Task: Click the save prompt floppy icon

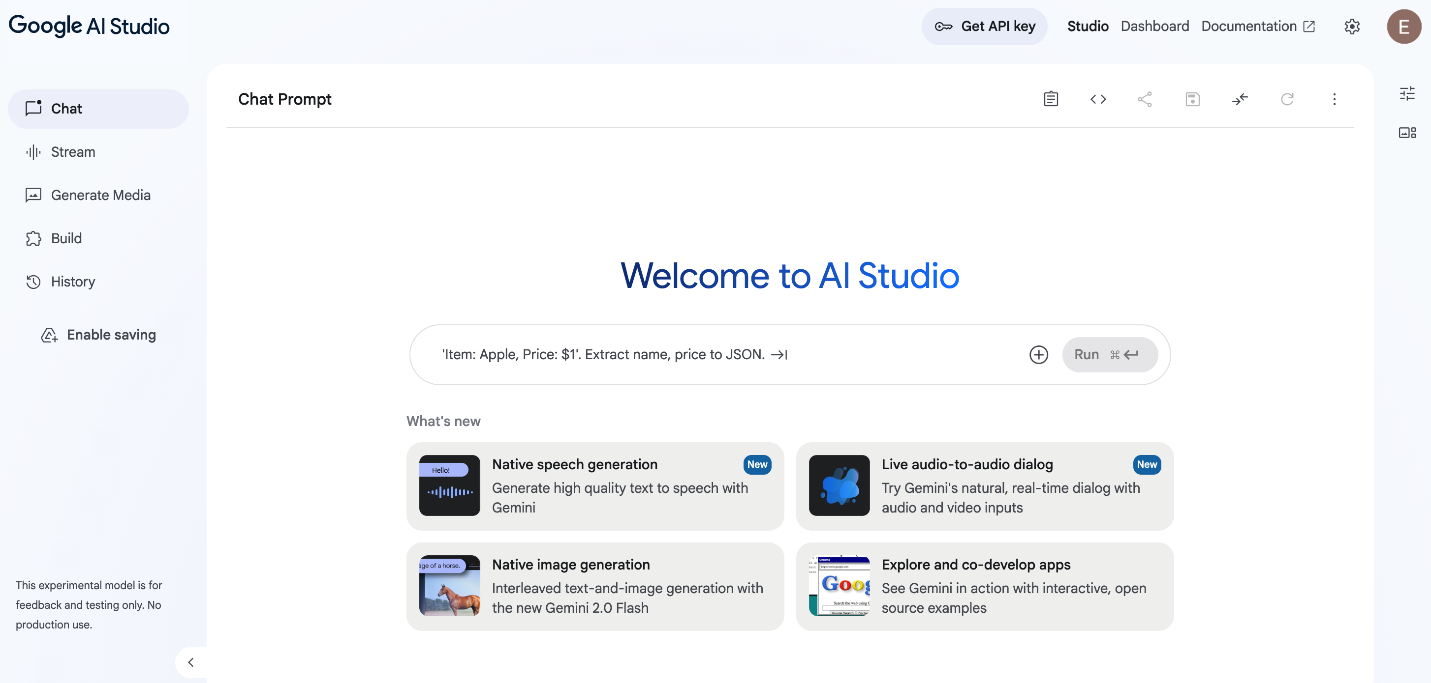Action: pos(1192,99)
